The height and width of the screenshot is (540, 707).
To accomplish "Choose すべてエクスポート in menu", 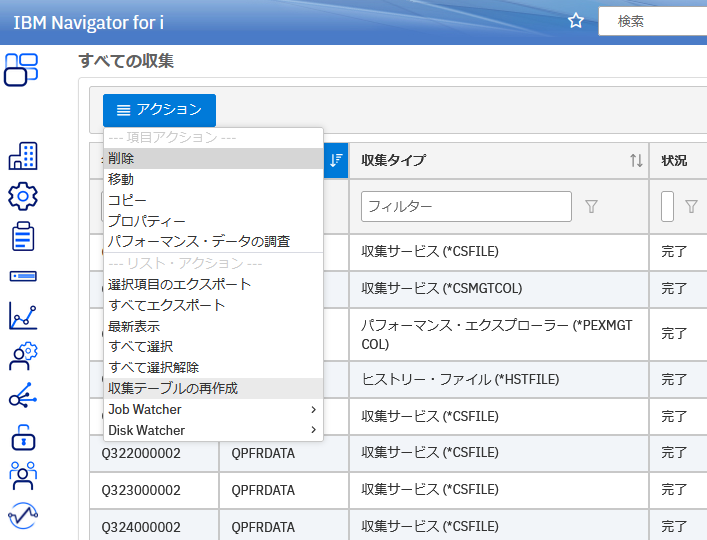I will (214, 305).
